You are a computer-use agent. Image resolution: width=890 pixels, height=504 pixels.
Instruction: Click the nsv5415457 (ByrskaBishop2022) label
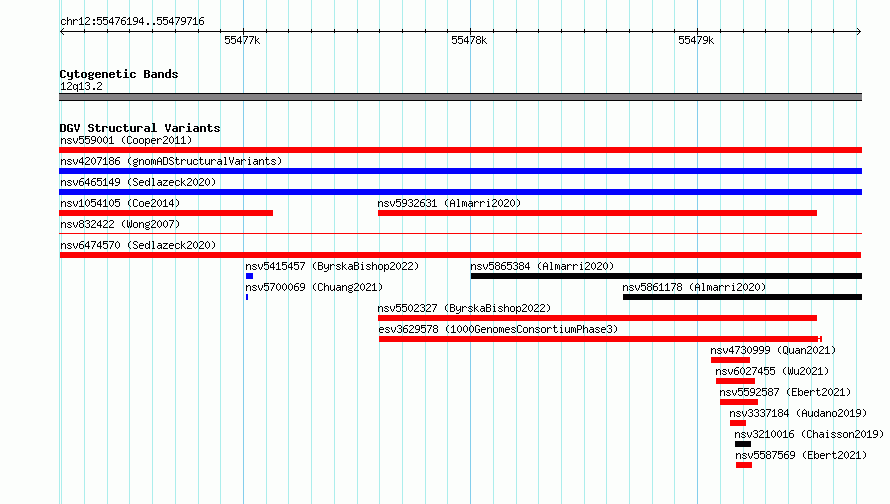point(332,266)
